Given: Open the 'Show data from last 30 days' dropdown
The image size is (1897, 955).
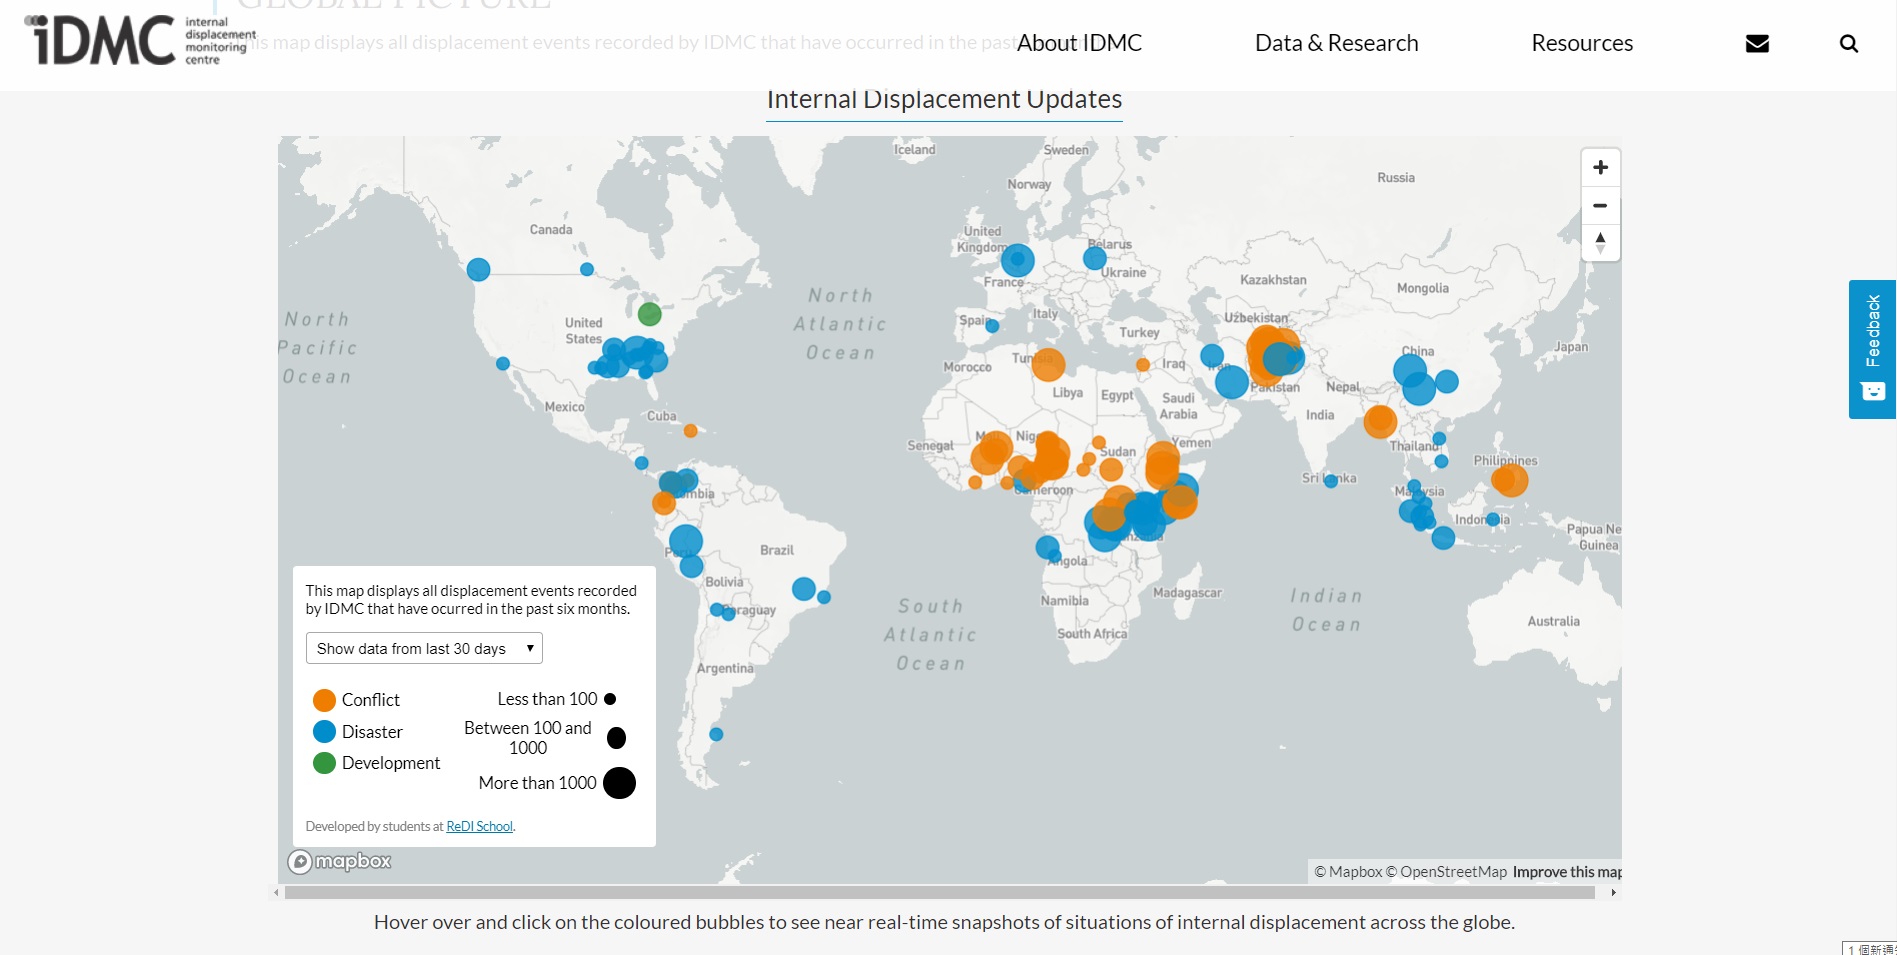Looking at the screenshot, I should (x=424, y=648).
